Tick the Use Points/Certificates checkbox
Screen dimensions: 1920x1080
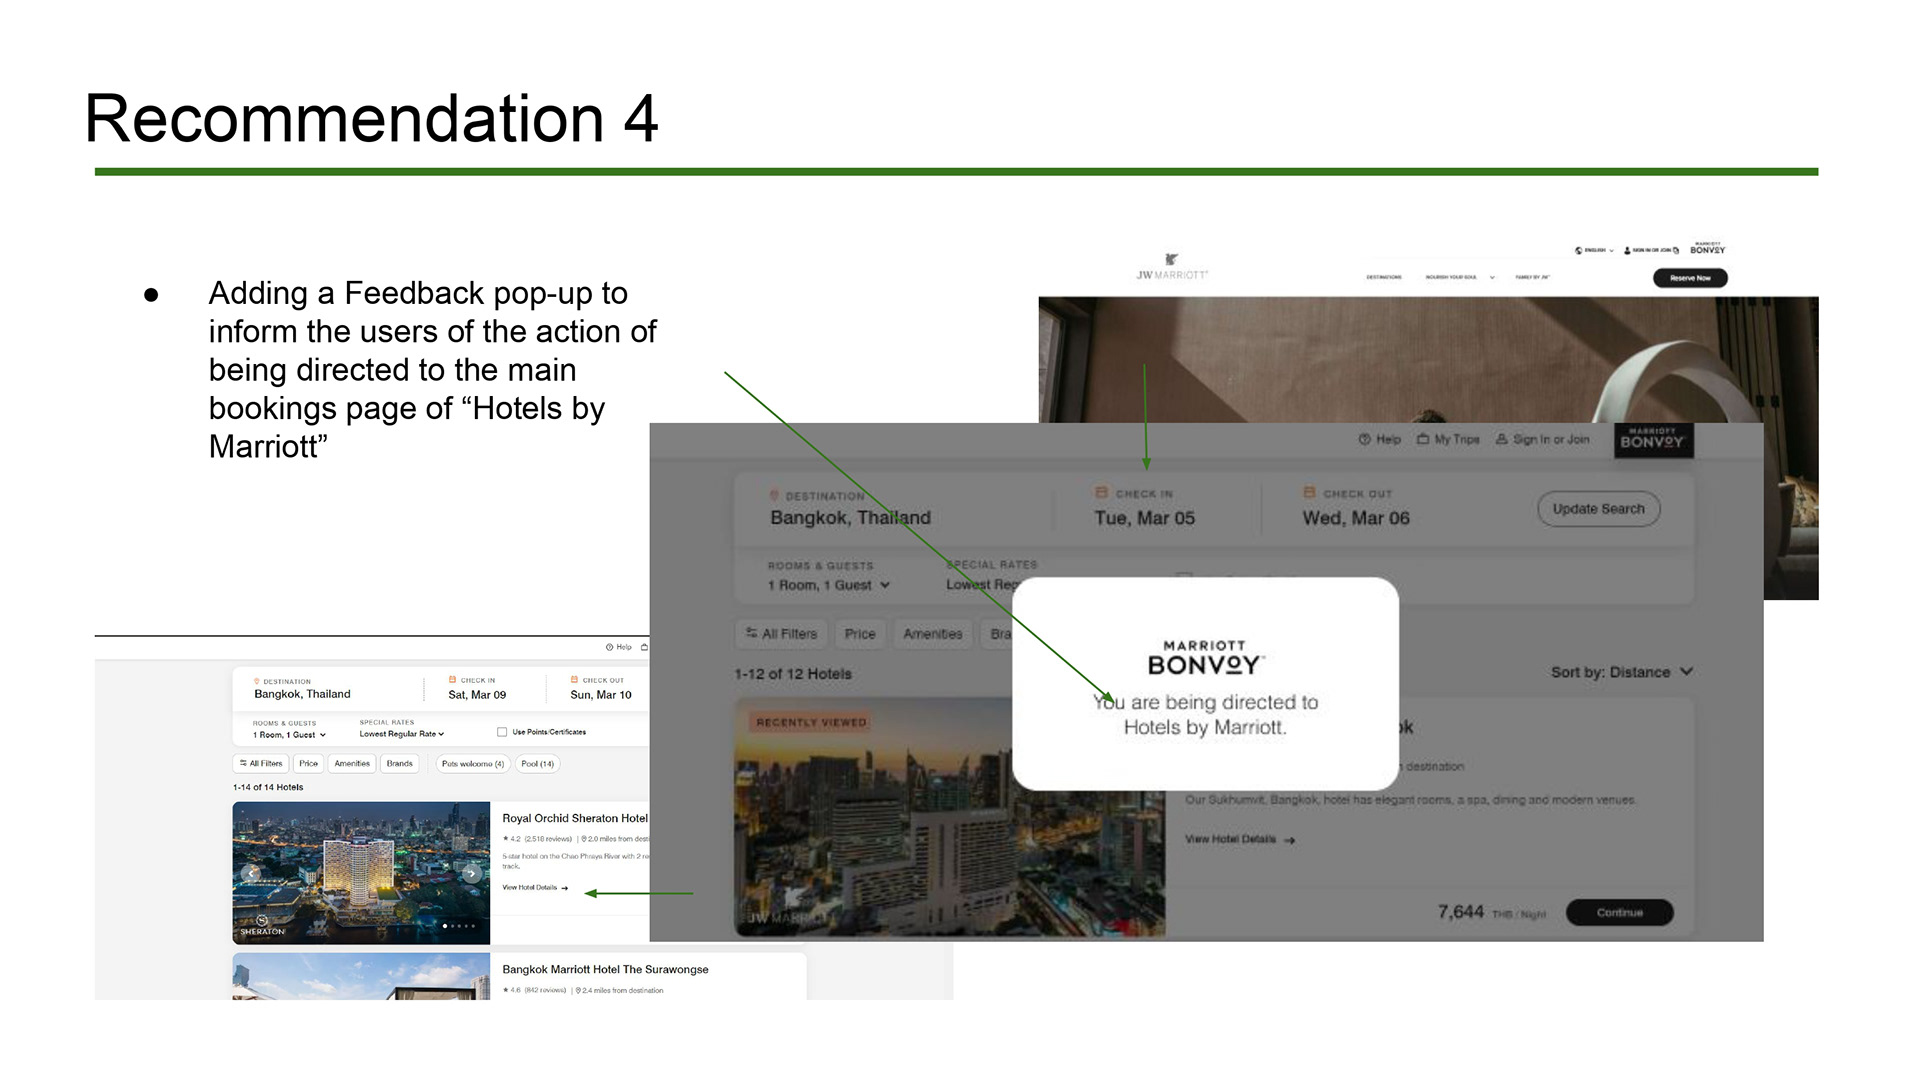(x=502, y=732)
